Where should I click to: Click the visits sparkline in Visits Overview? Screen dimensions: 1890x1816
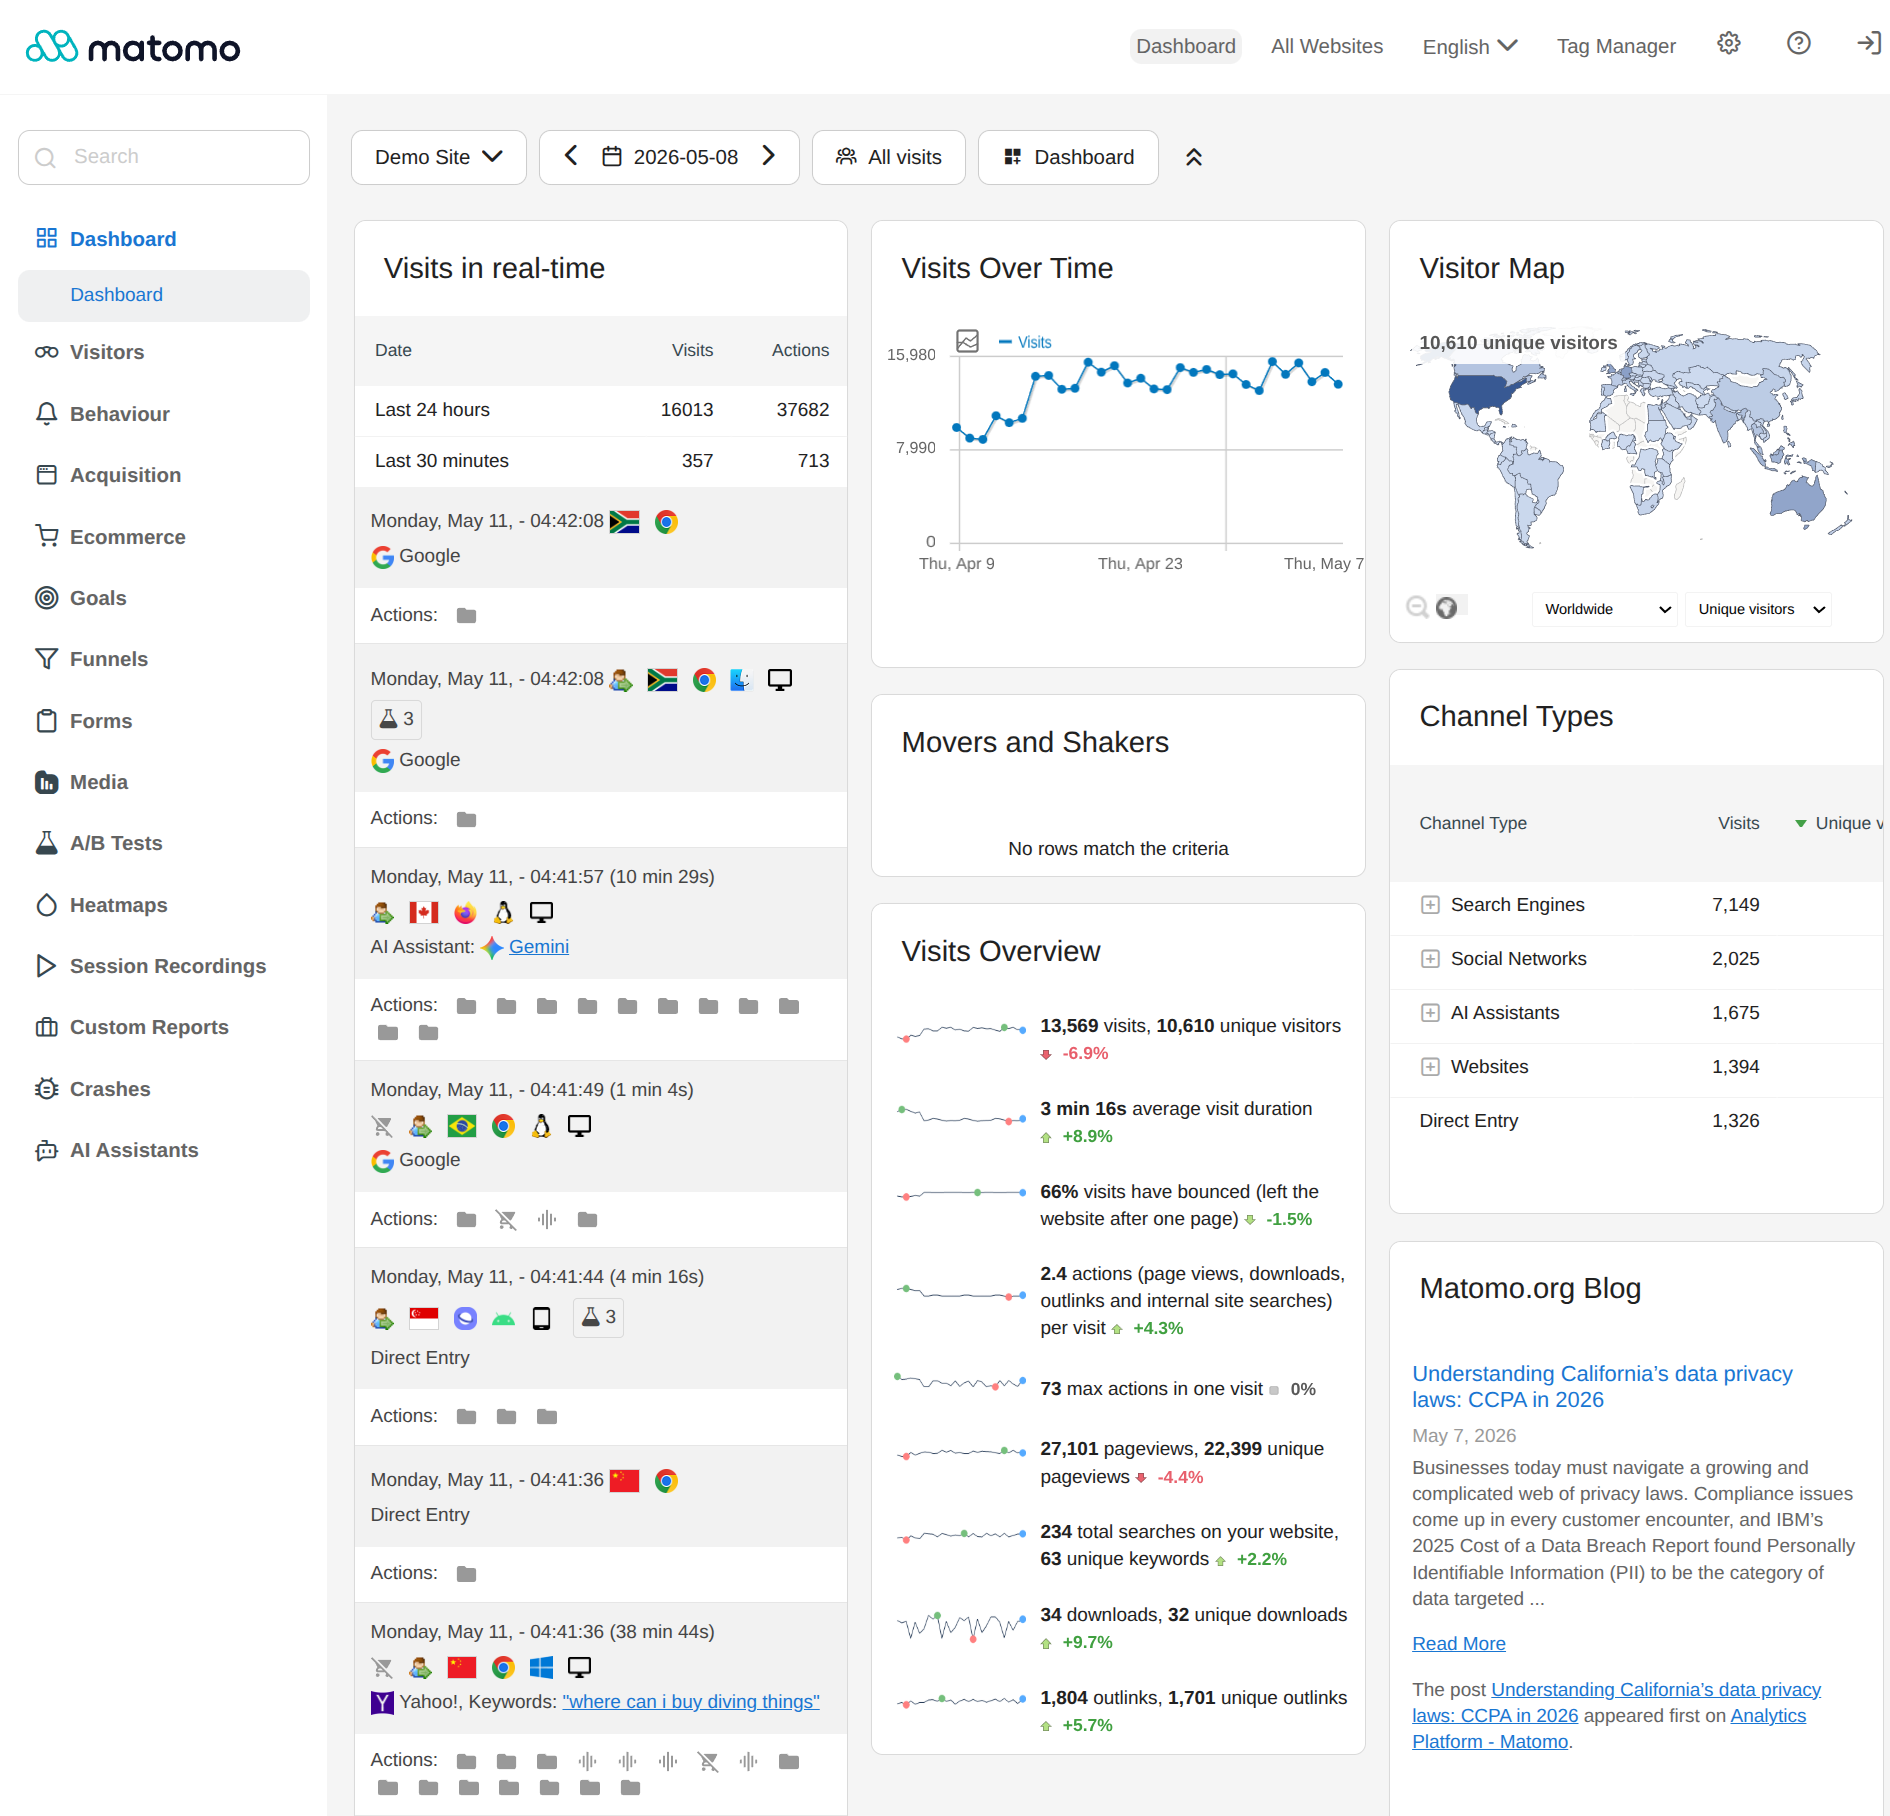click(962, 1031)
